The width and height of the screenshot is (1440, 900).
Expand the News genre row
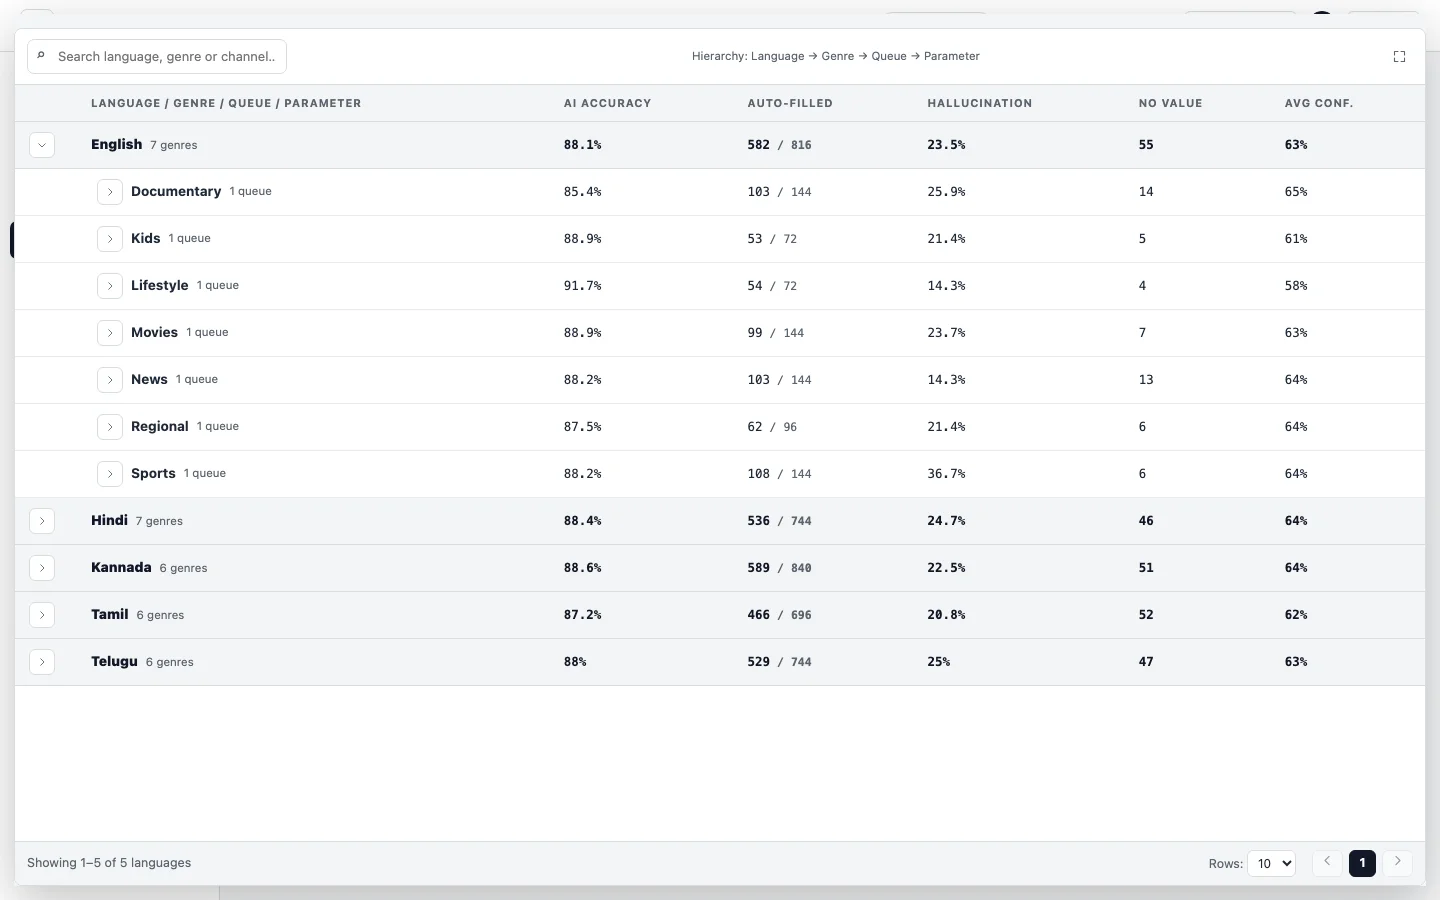pyautogui.click(x=110, y=380)
